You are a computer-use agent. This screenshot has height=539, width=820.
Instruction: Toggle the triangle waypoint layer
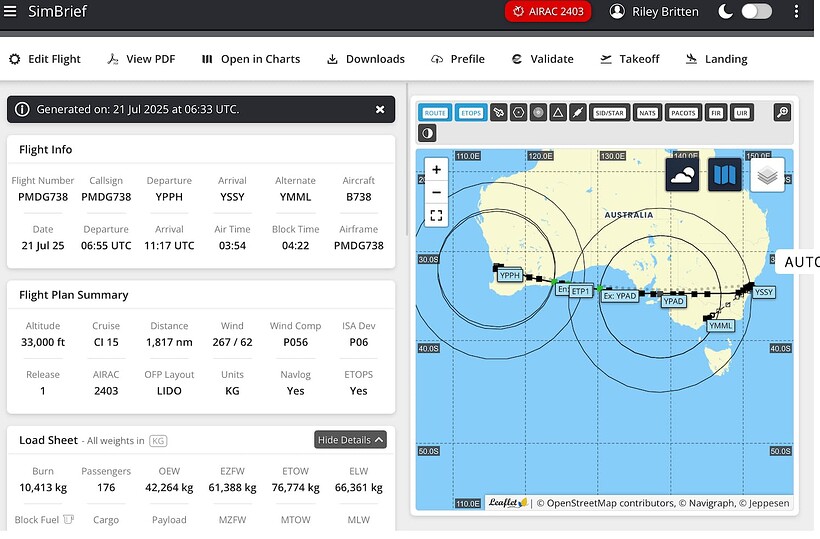click(558, 113)
